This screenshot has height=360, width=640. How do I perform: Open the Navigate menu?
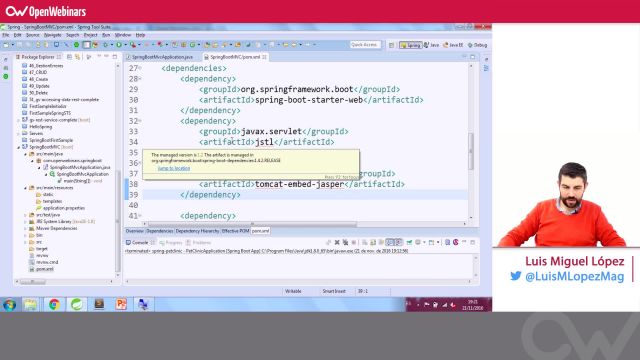[x=53, y=35]
